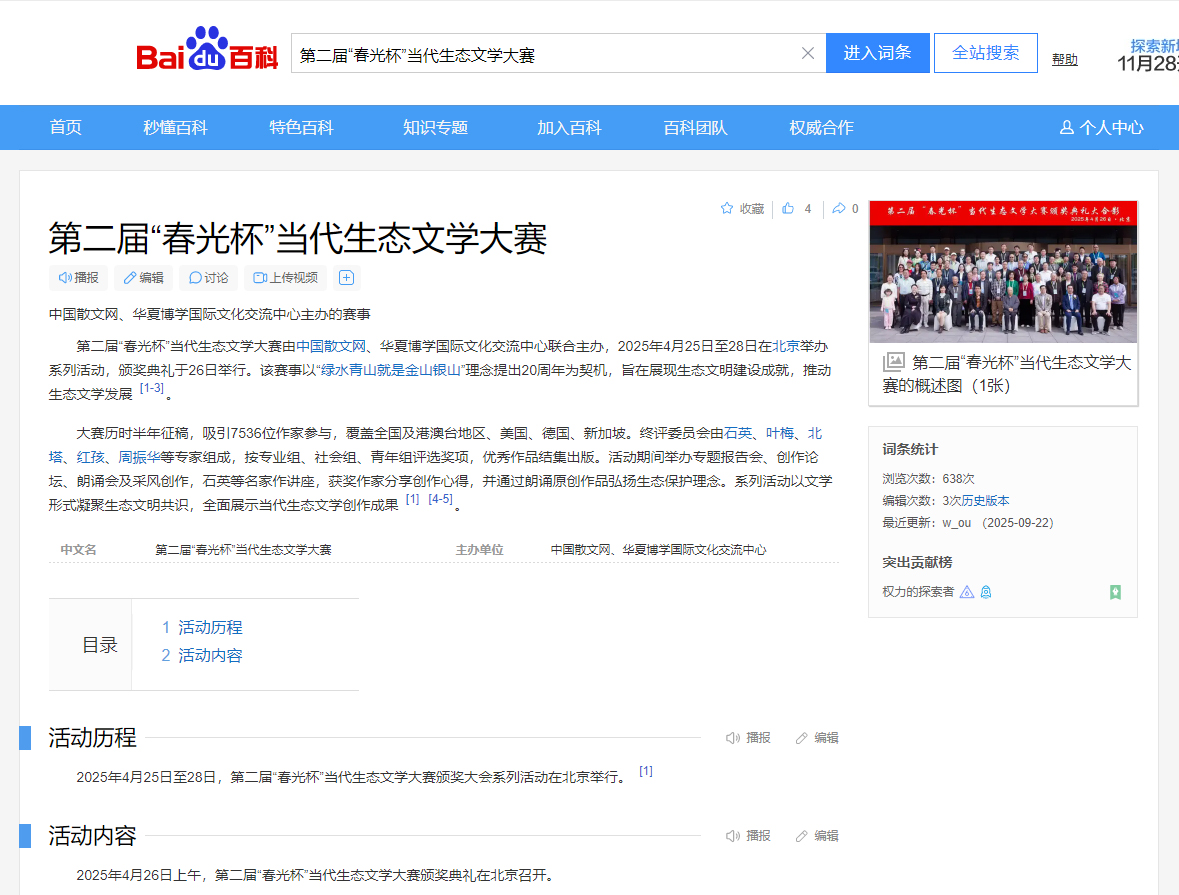Open contributor 权力的探索者 profile
Screen dimensions: 1179x895
tap(918, 592)
